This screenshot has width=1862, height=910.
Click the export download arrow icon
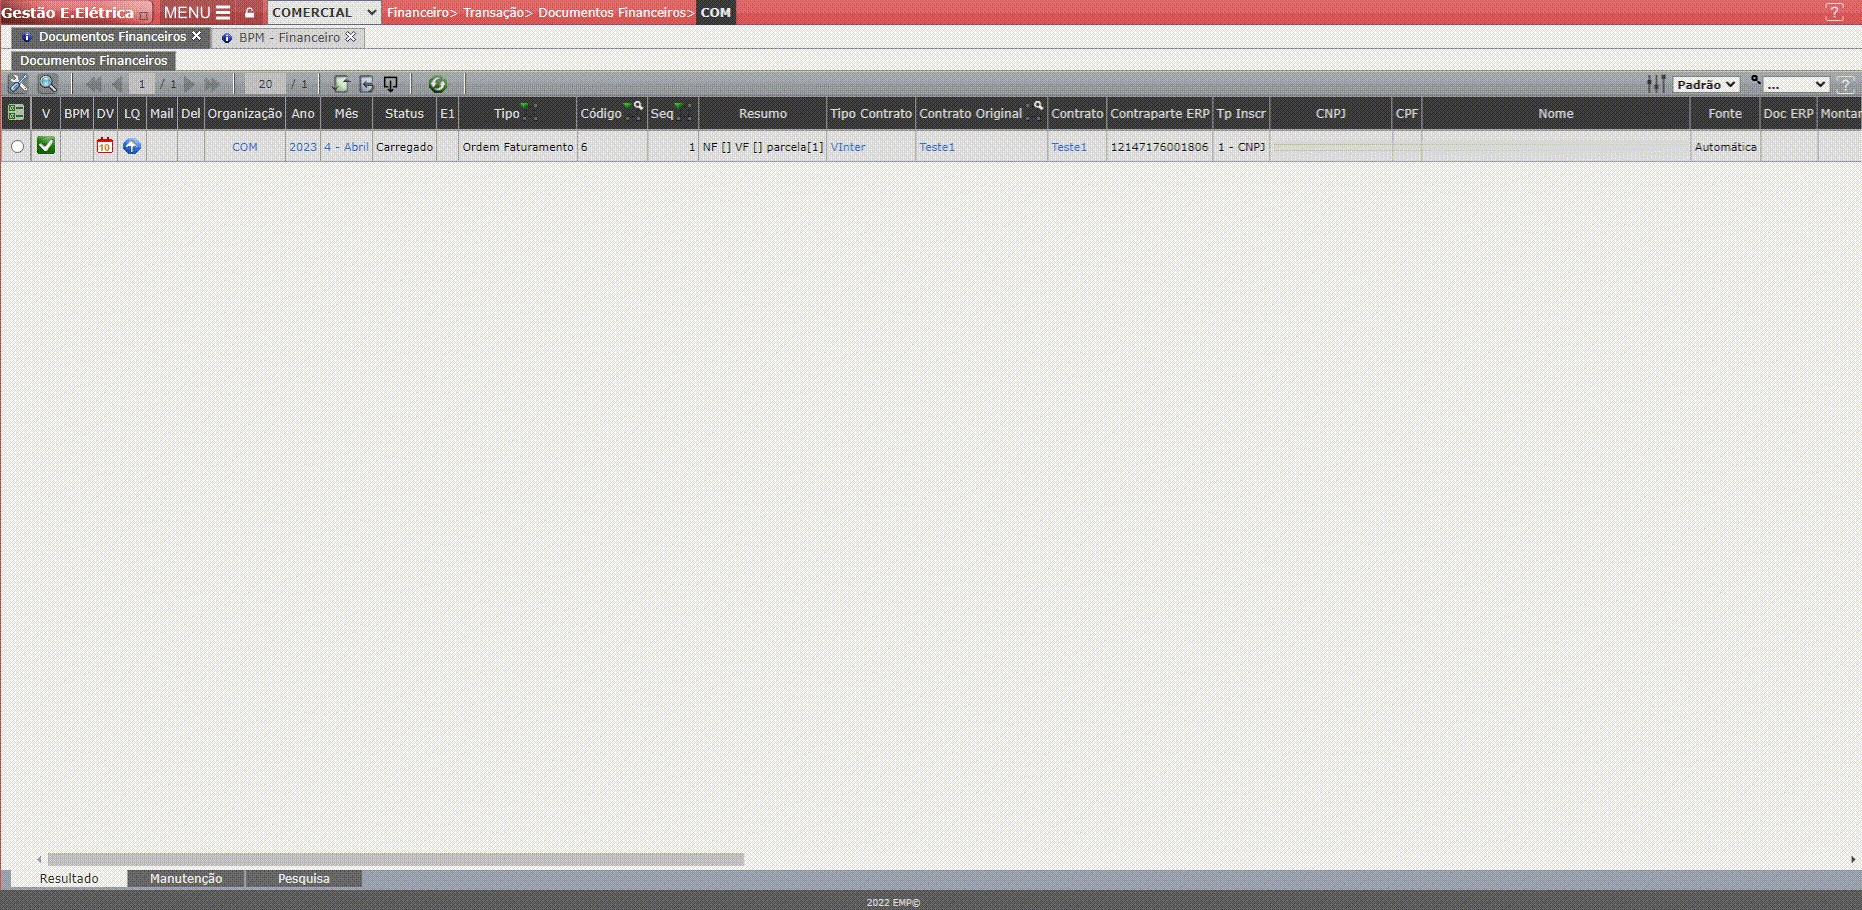[391, 84]
